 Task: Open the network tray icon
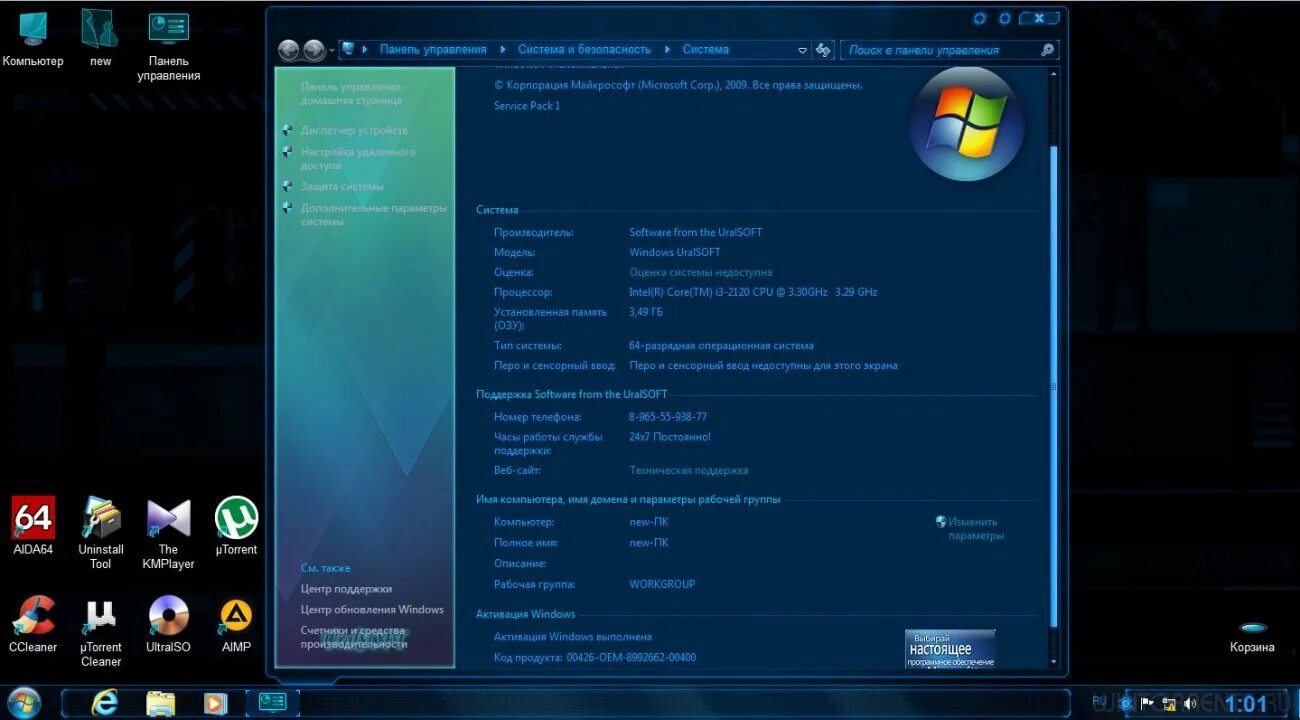click(1169, 703)
